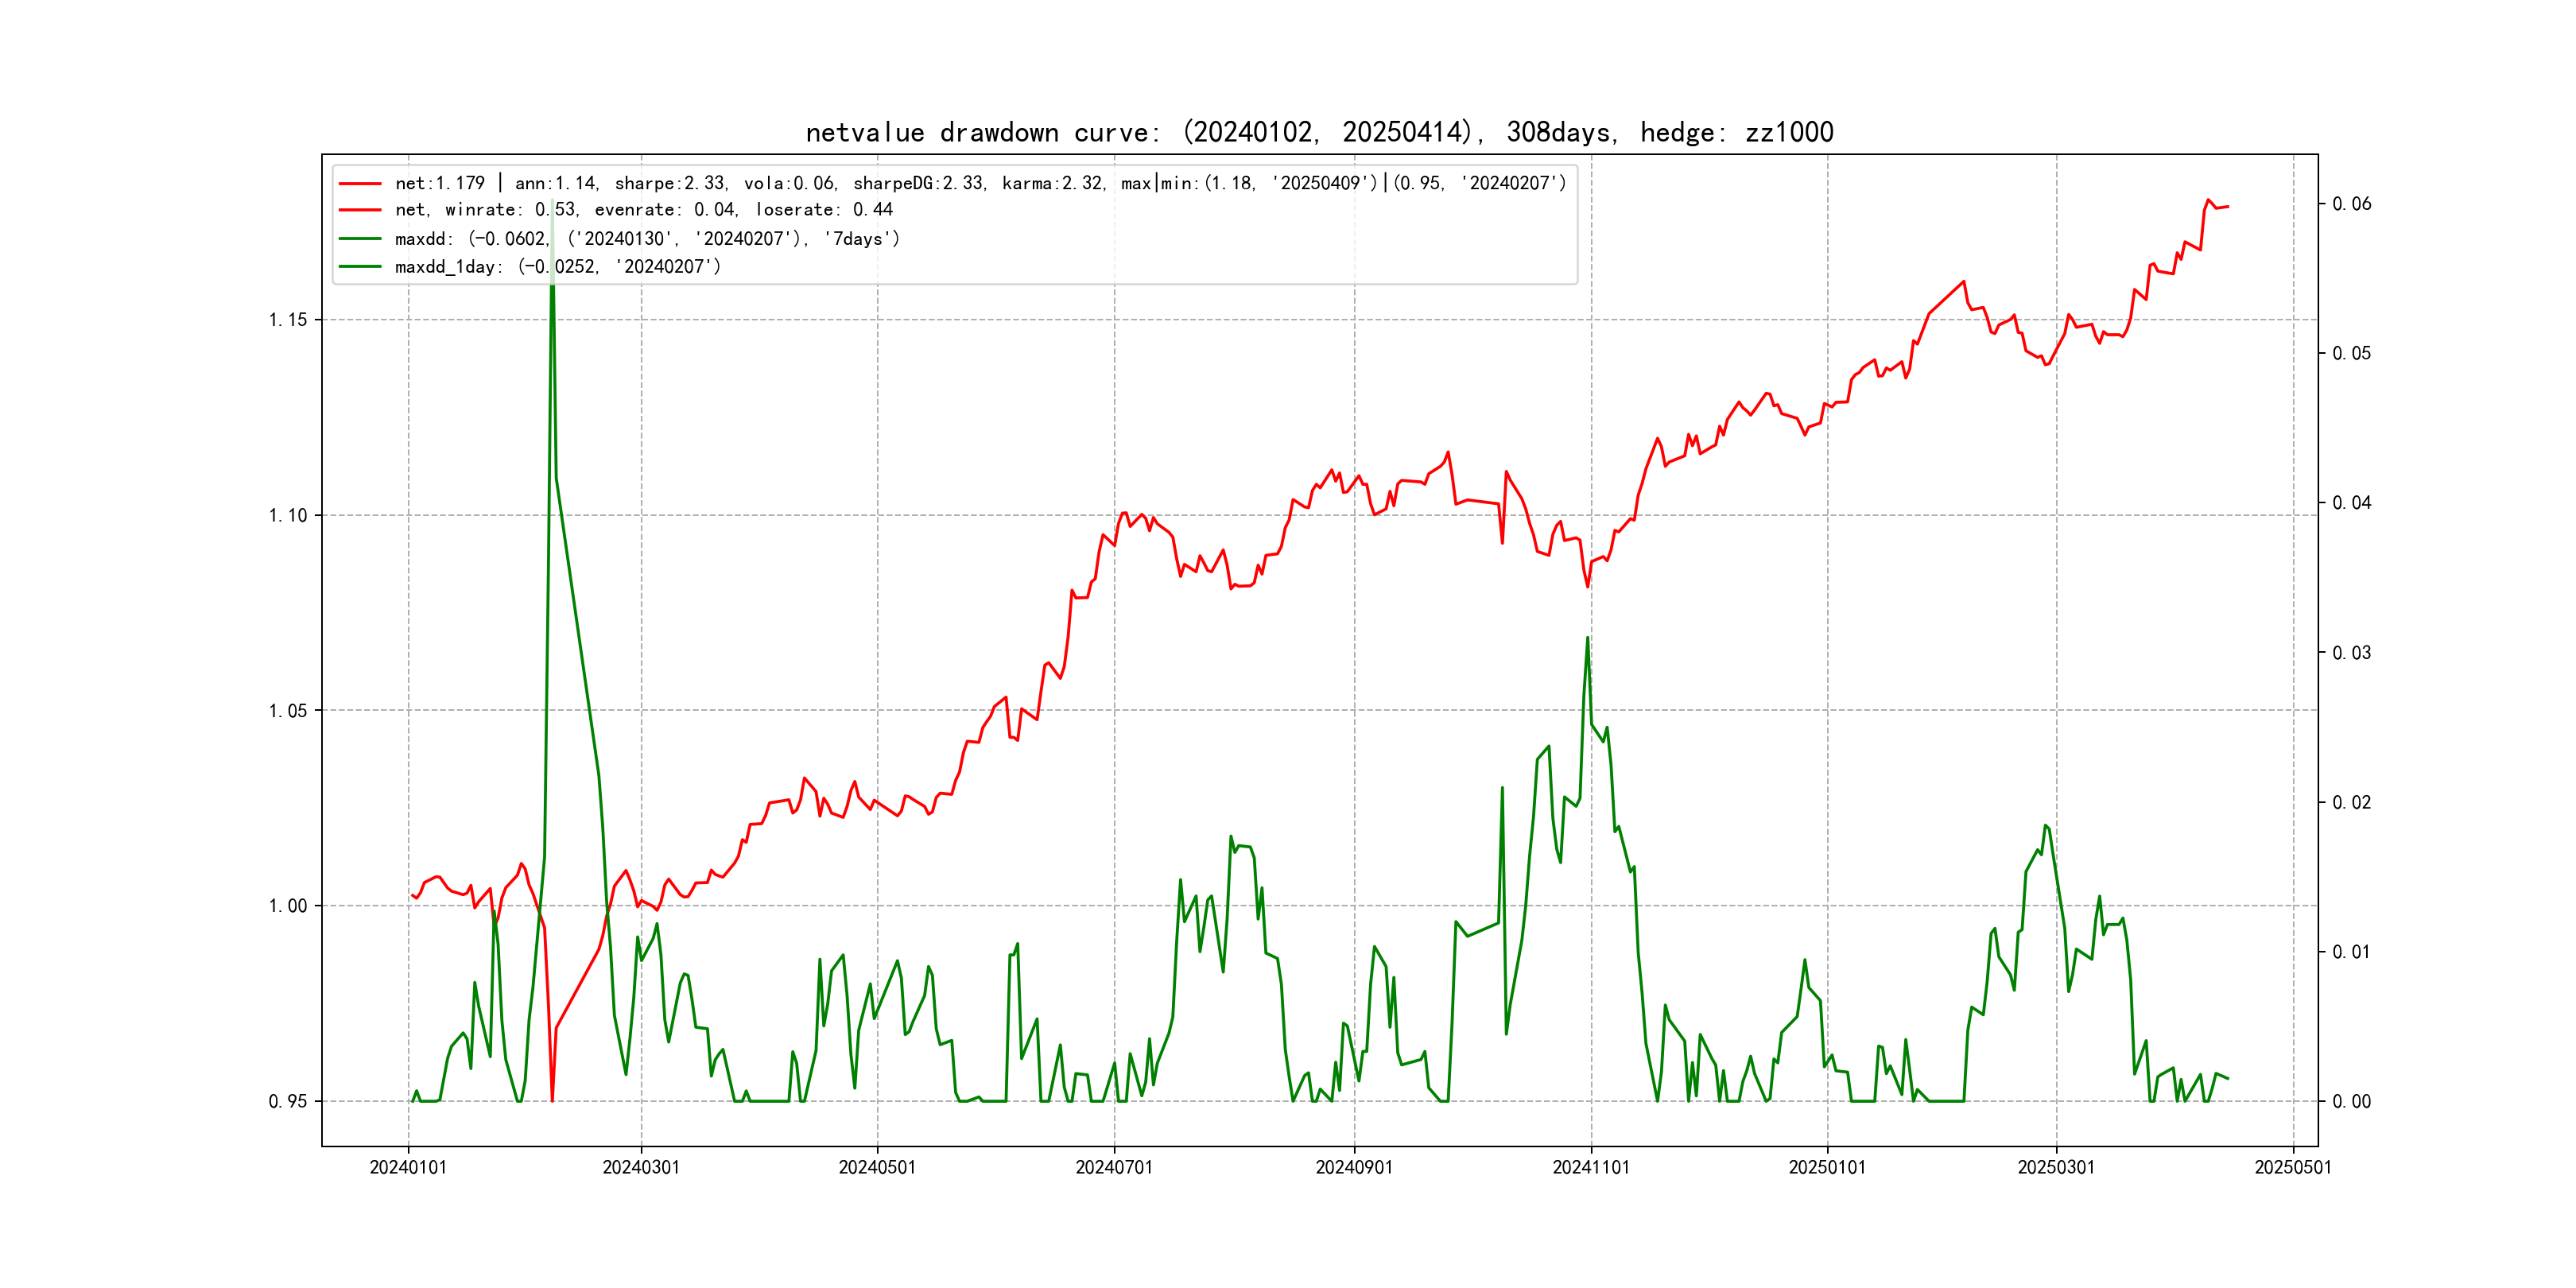Click the green line sample beside maxdd_1day legend

360,267
